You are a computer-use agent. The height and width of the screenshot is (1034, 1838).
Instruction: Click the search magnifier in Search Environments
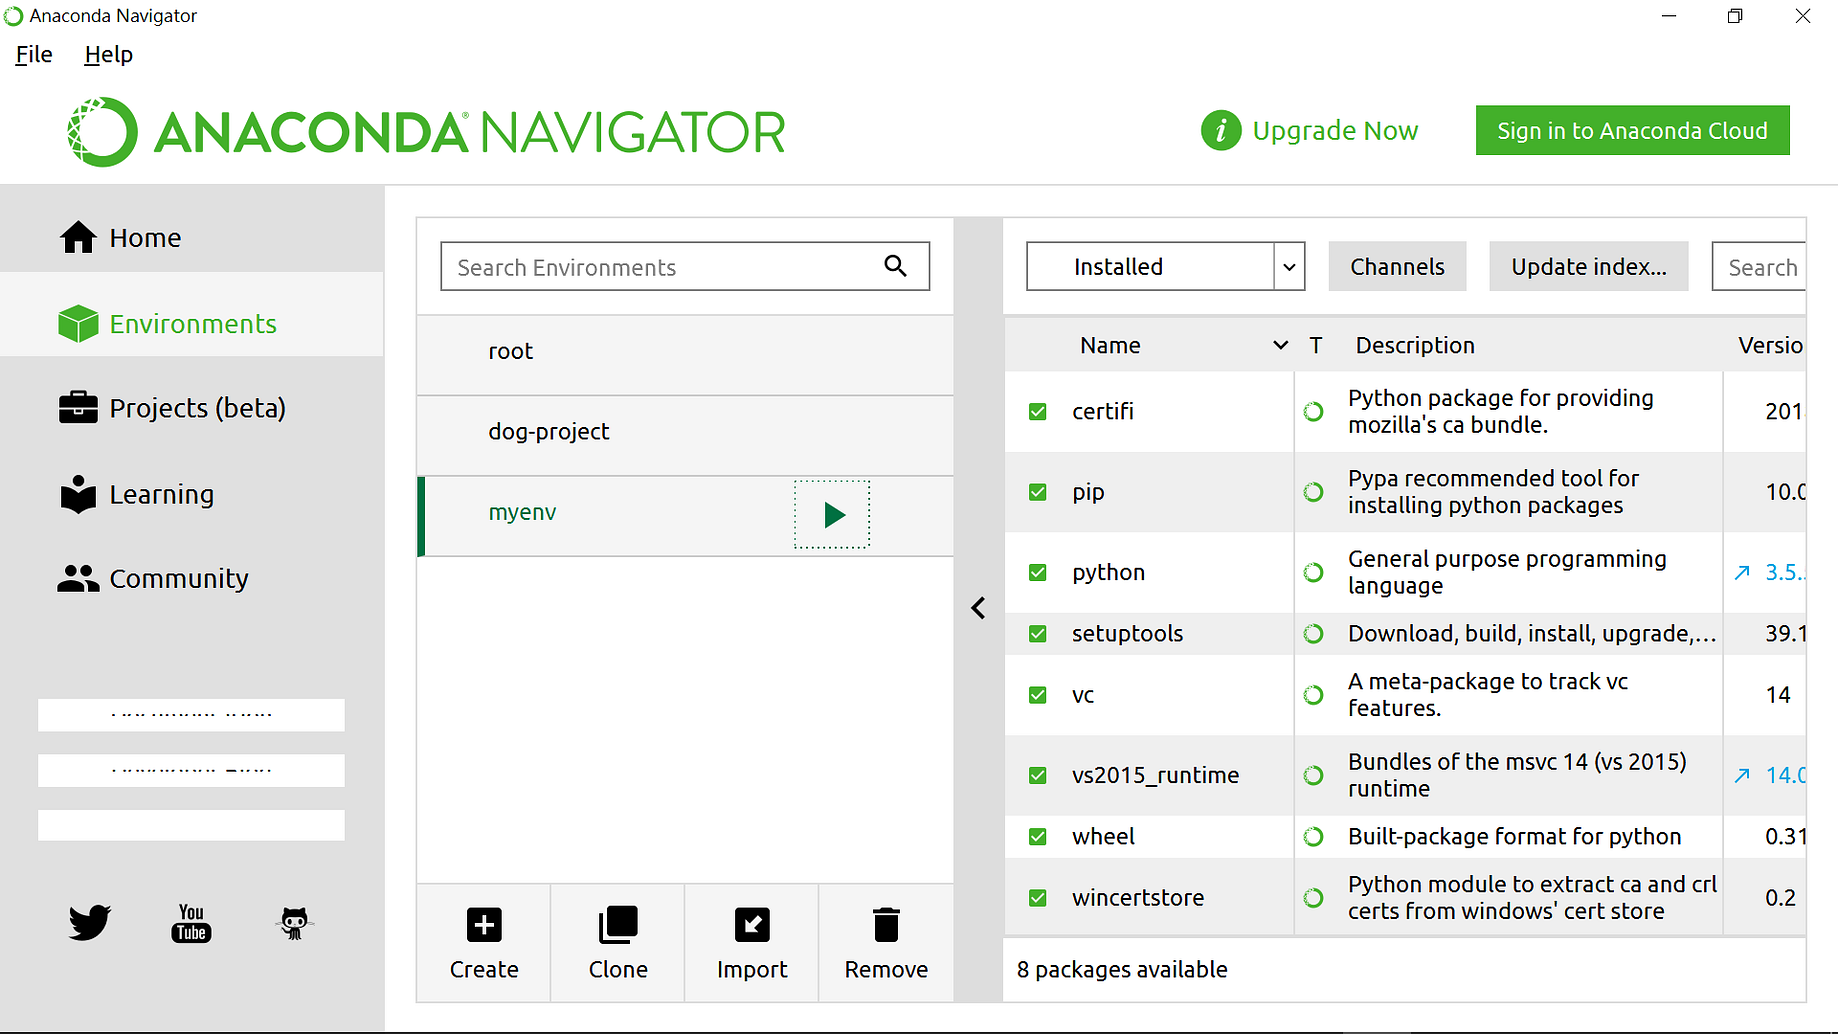click(895, 266)
